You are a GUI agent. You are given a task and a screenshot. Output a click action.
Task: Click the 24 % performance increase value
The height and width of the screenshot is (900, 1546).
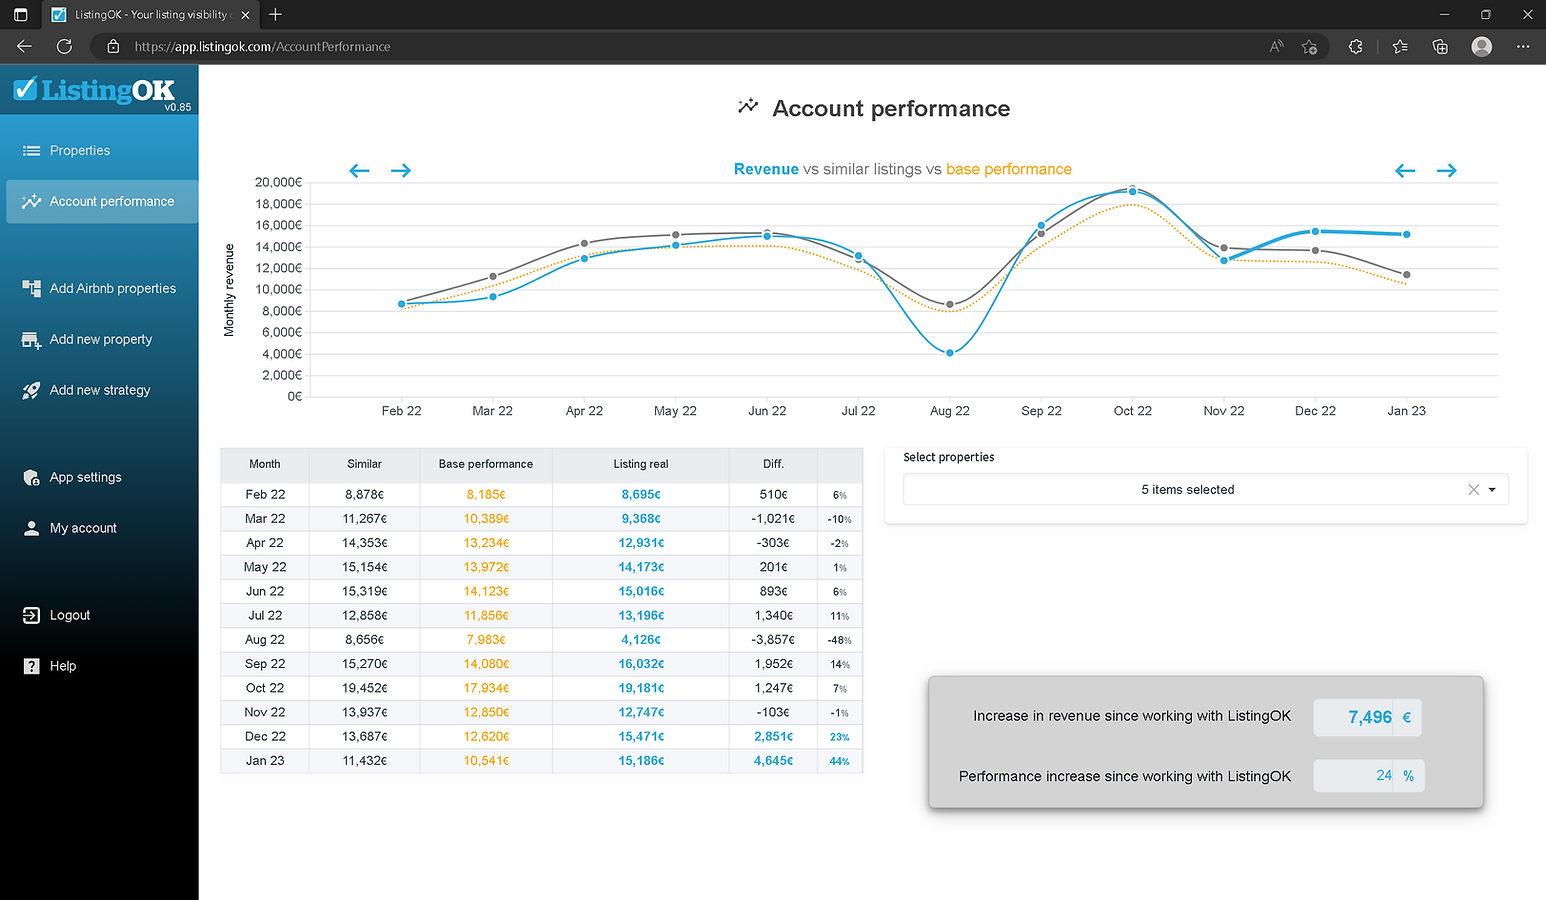pyautogui.click(x=1384, y=776)
